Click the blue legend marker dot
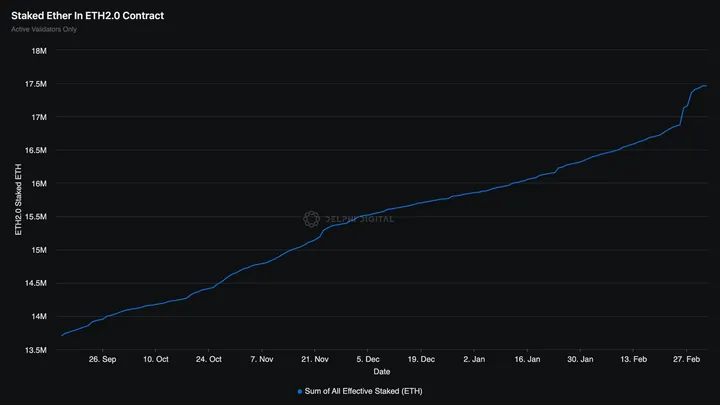720x405 pixels. [299, 391]
